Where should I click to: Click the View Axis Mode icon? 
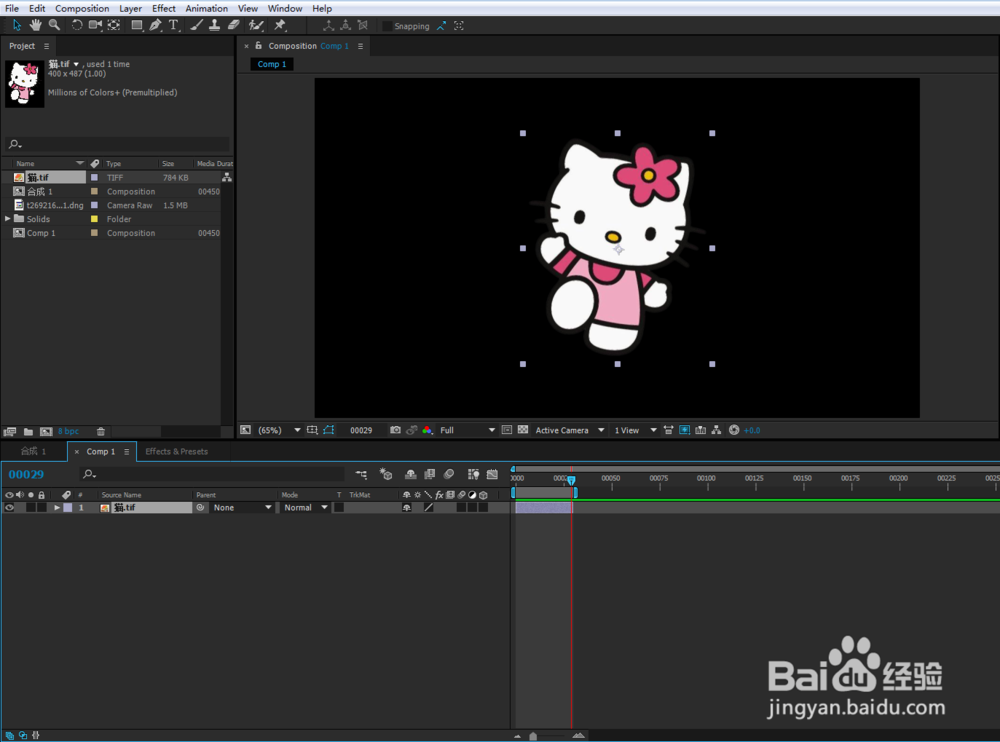(363, 26)
